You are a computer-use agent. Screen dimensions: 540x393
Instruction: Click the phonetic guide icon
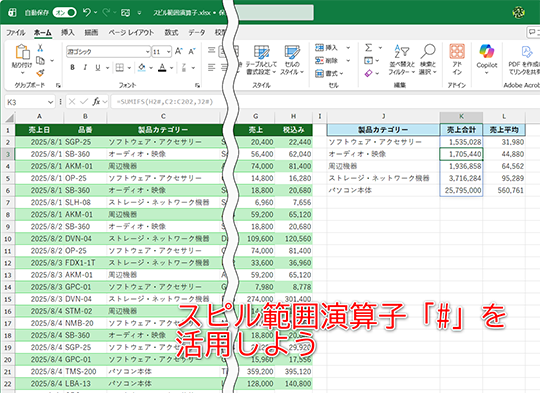pyautogui.click(x=184, y=68)
